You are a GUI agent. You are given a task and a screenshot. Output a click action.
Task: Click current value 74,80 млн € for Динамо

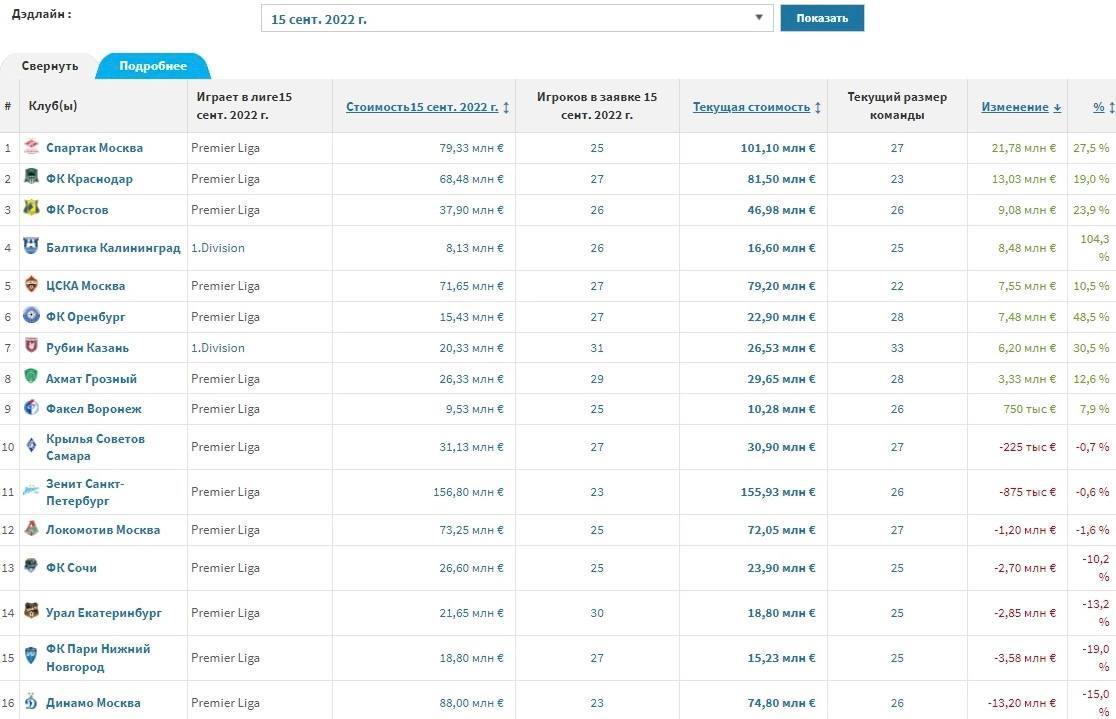click(x=781, y=703)
